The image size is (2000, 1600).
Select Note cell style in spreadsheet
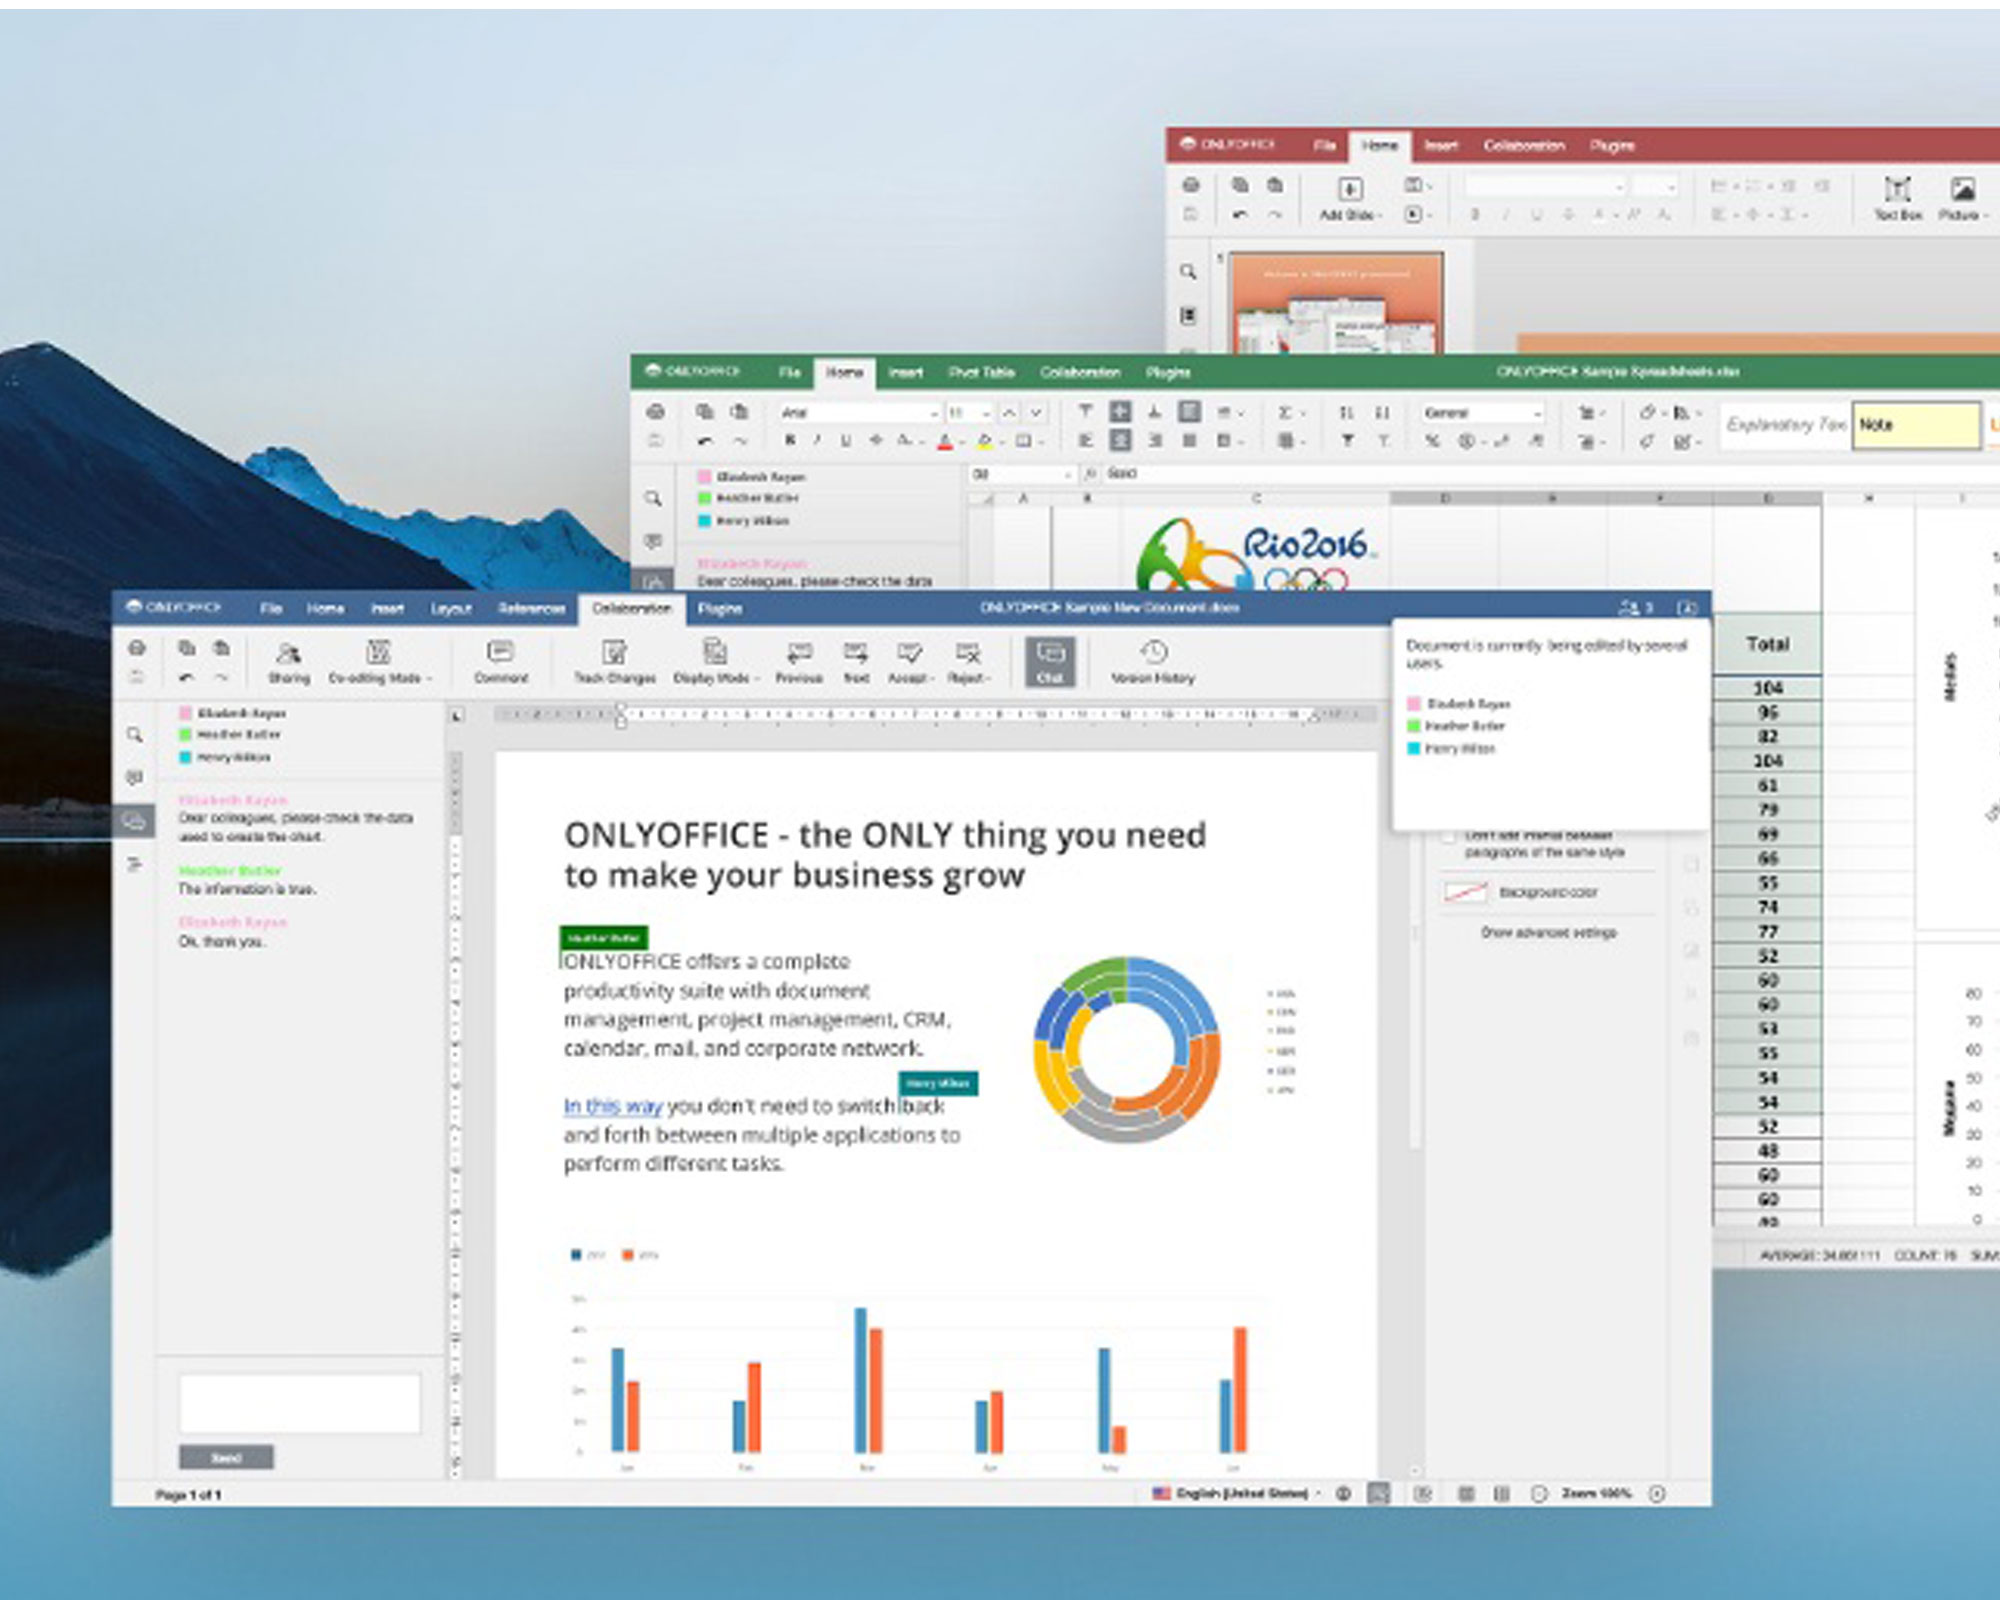pyautogui.click(x=1916, y=425)
